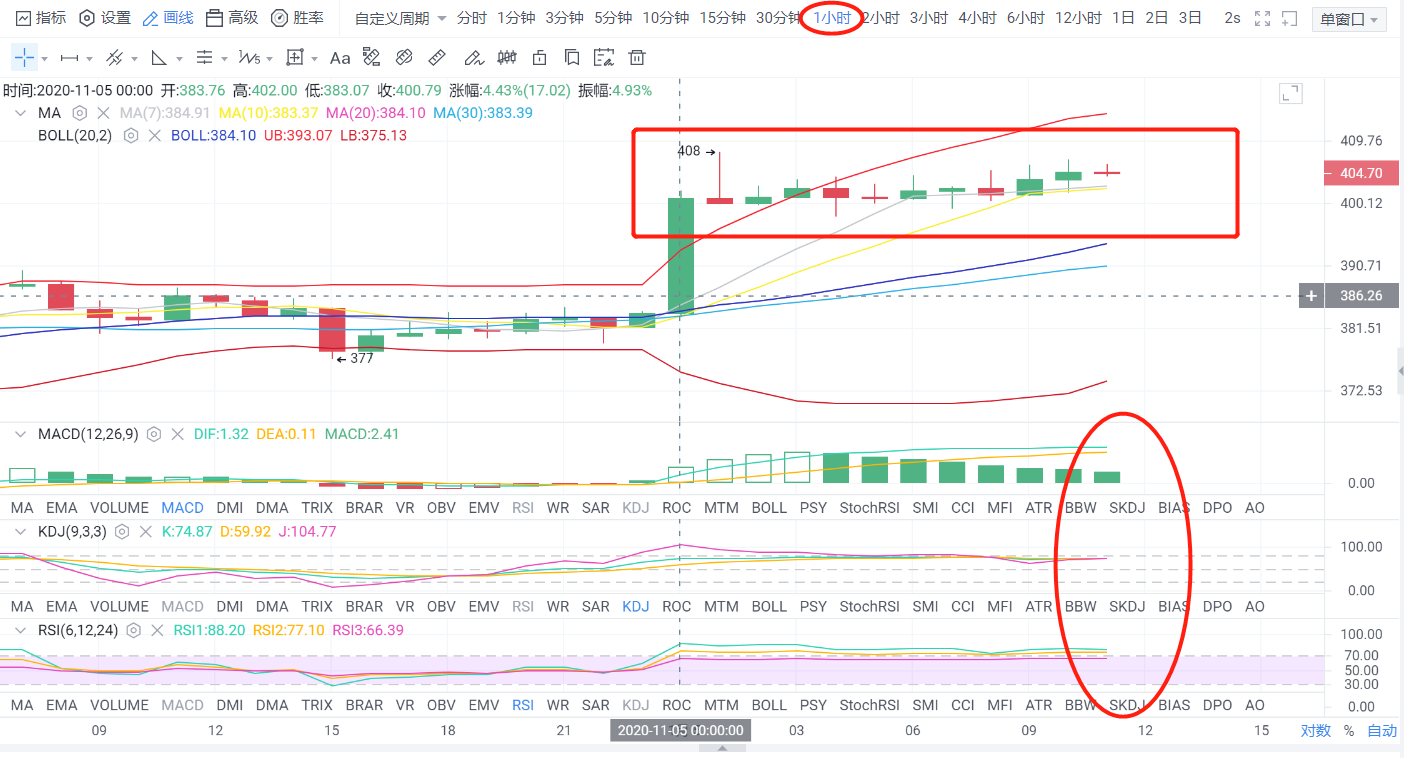Viewport: 1404px width, 758px height.
Task: Select the crosshair cursor tool
Action: (x=24, y=57)
